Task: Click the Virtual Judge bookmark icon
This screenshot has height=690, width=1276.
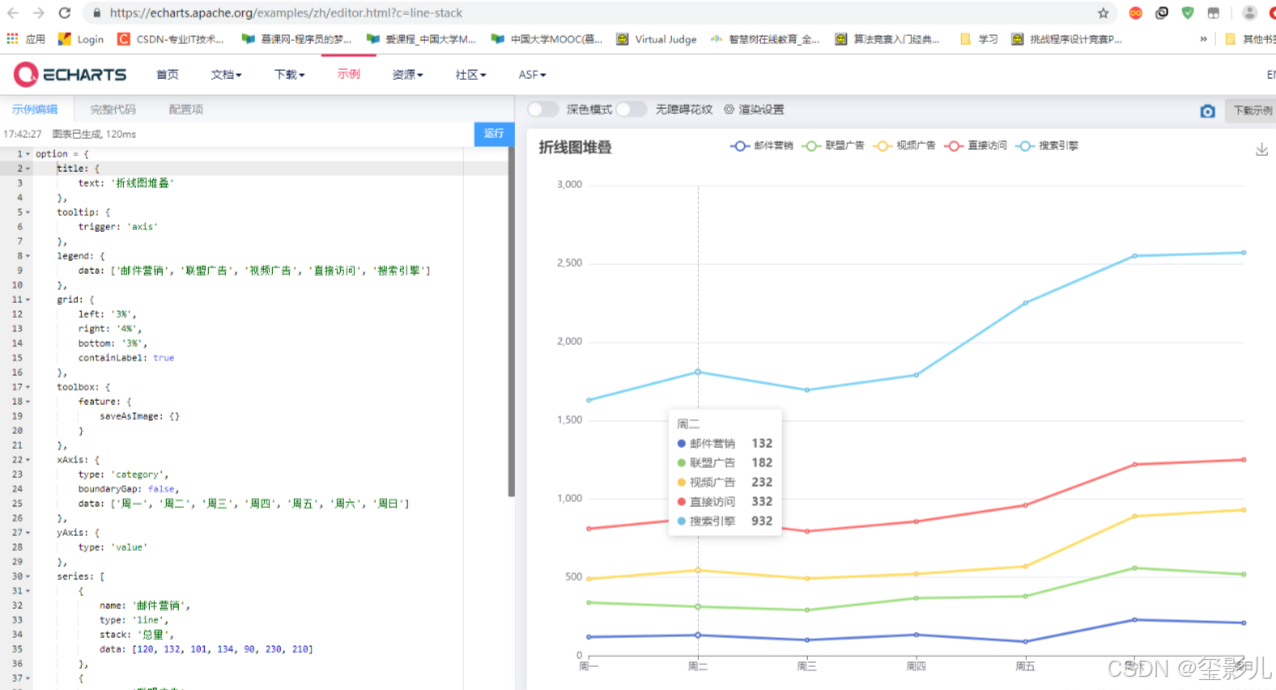Action: (x=623, y=39)
